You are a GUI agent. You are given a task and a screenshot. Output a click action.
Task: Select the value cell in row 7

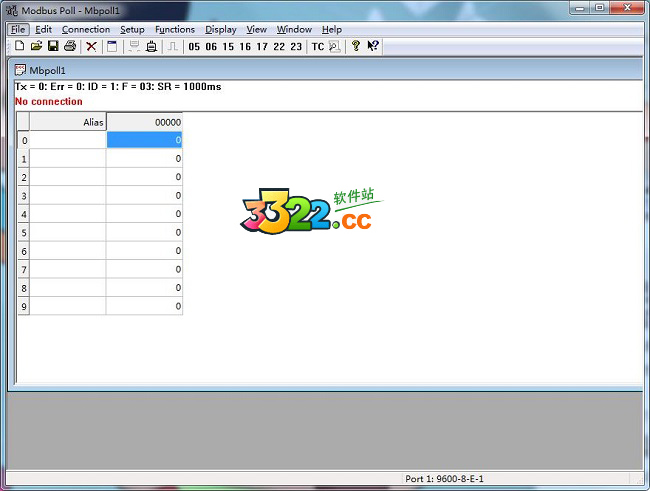[144, 269]
